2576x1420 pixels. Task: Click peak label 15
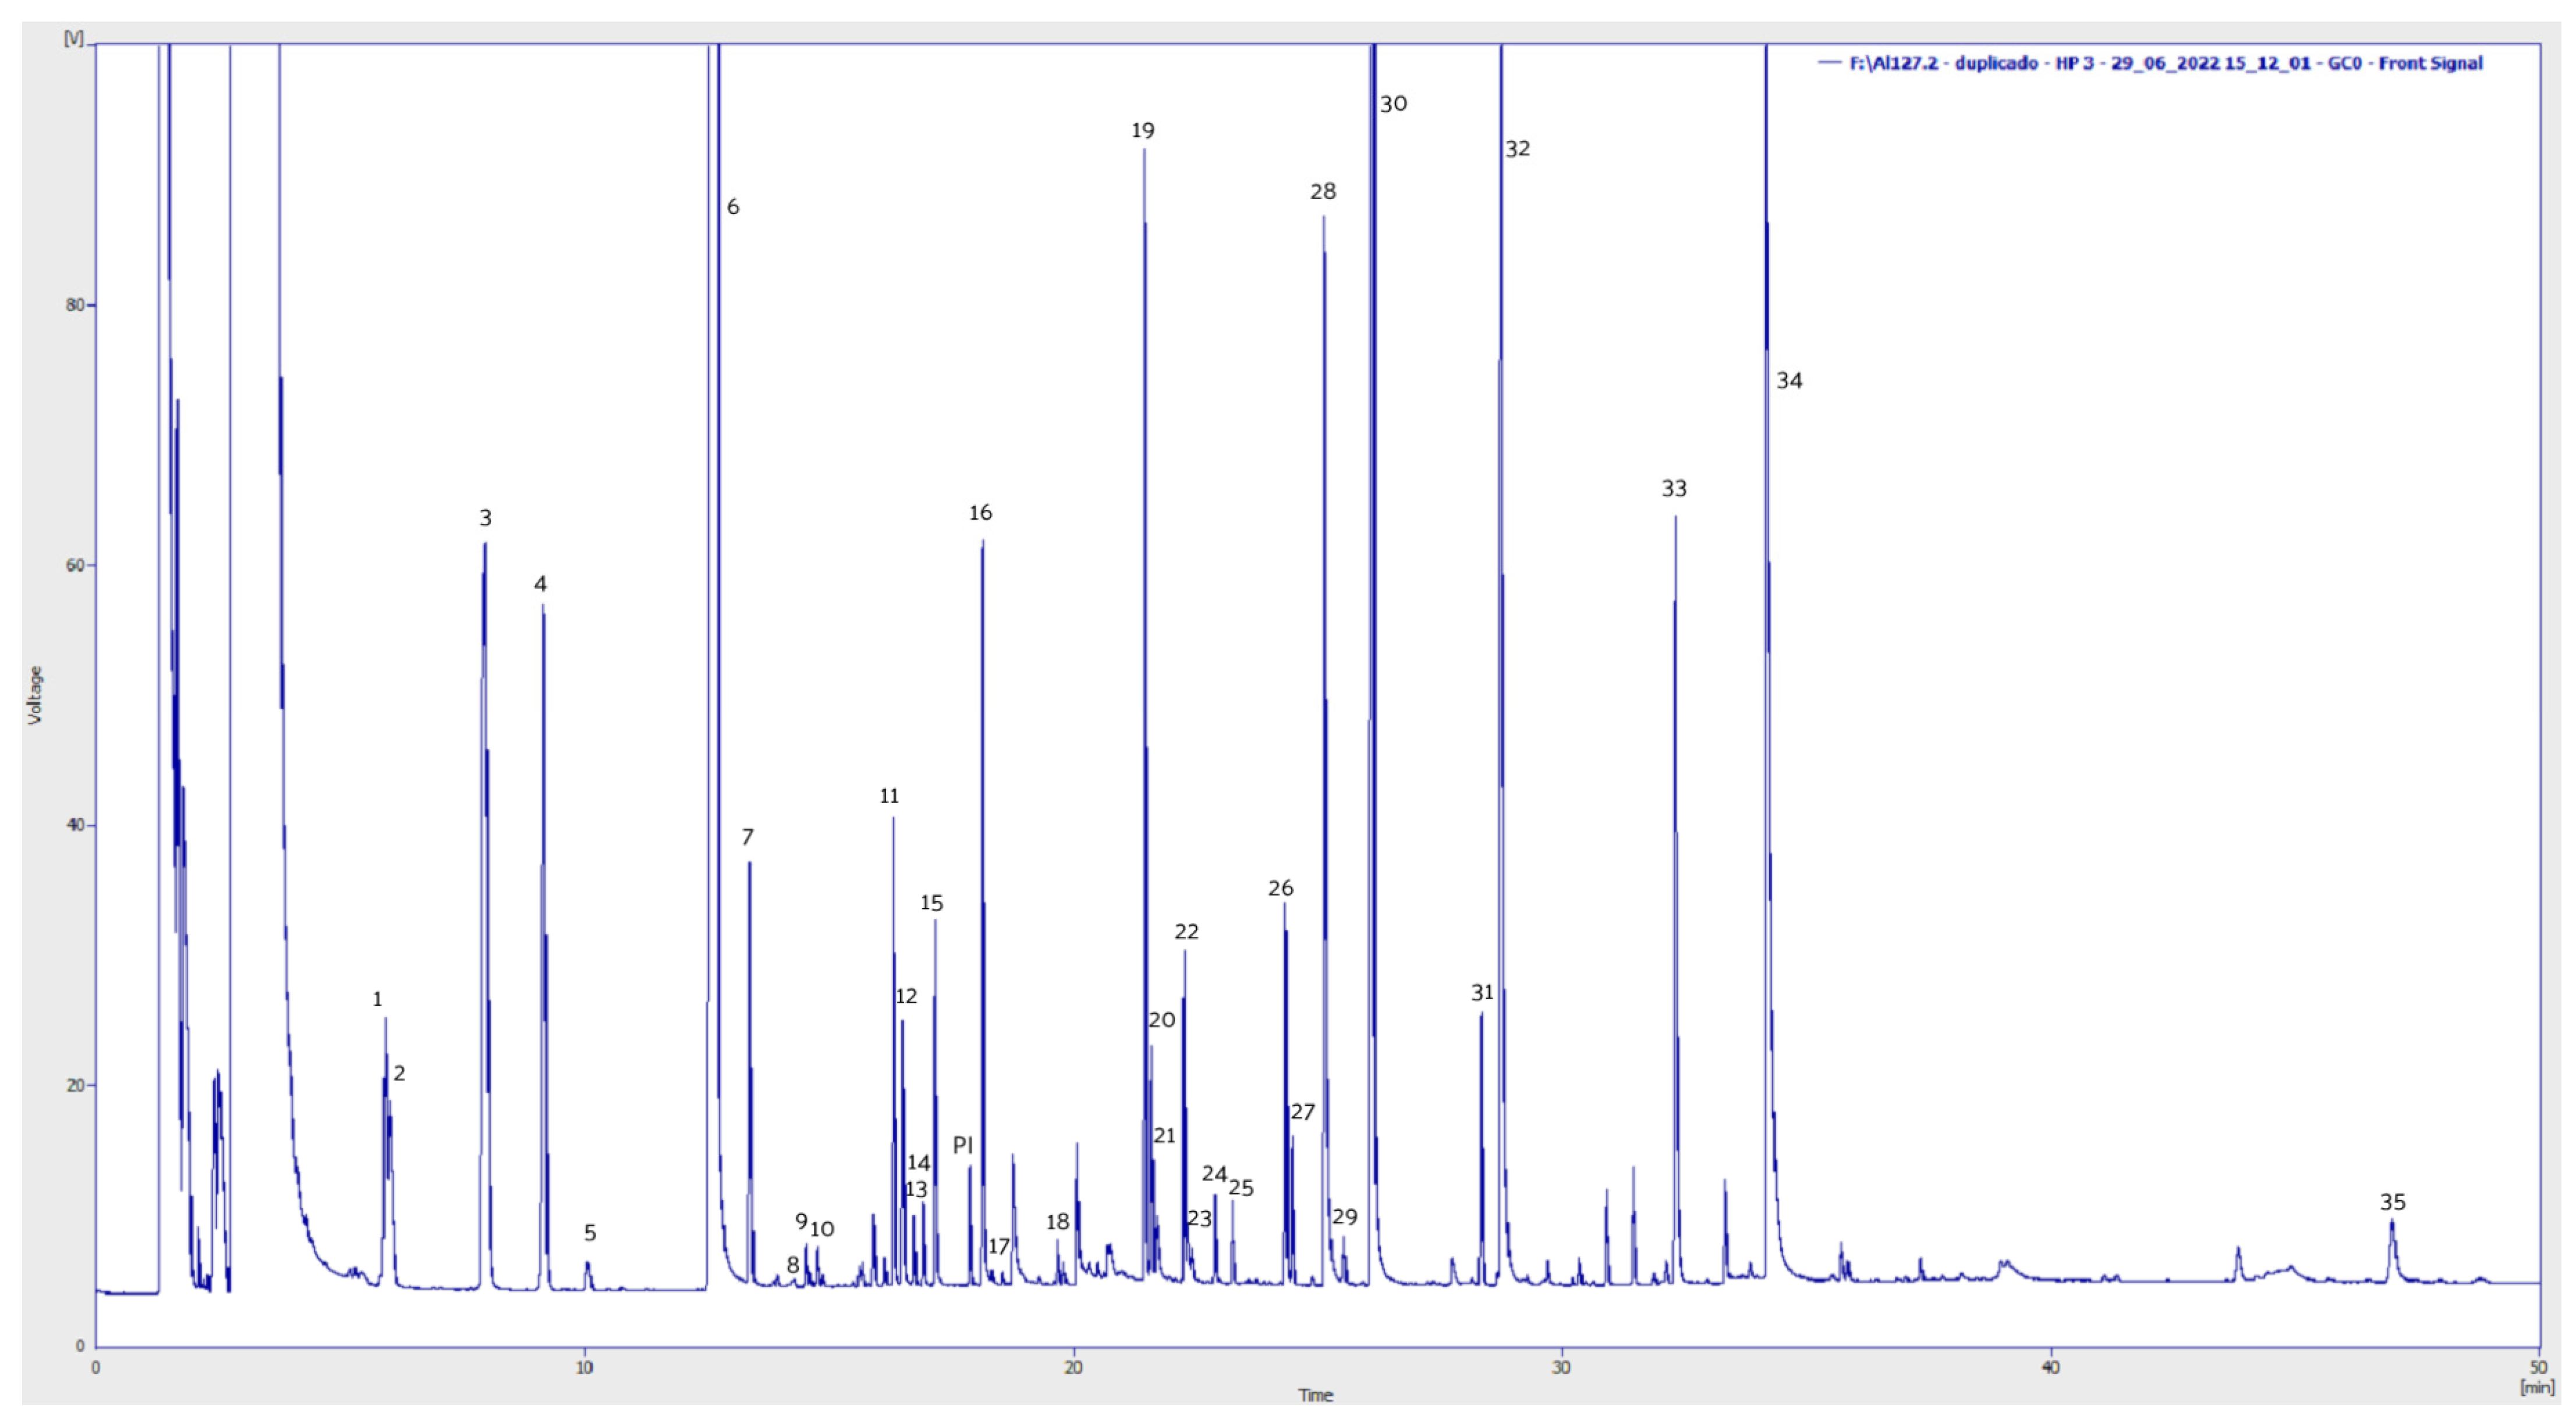932,903
